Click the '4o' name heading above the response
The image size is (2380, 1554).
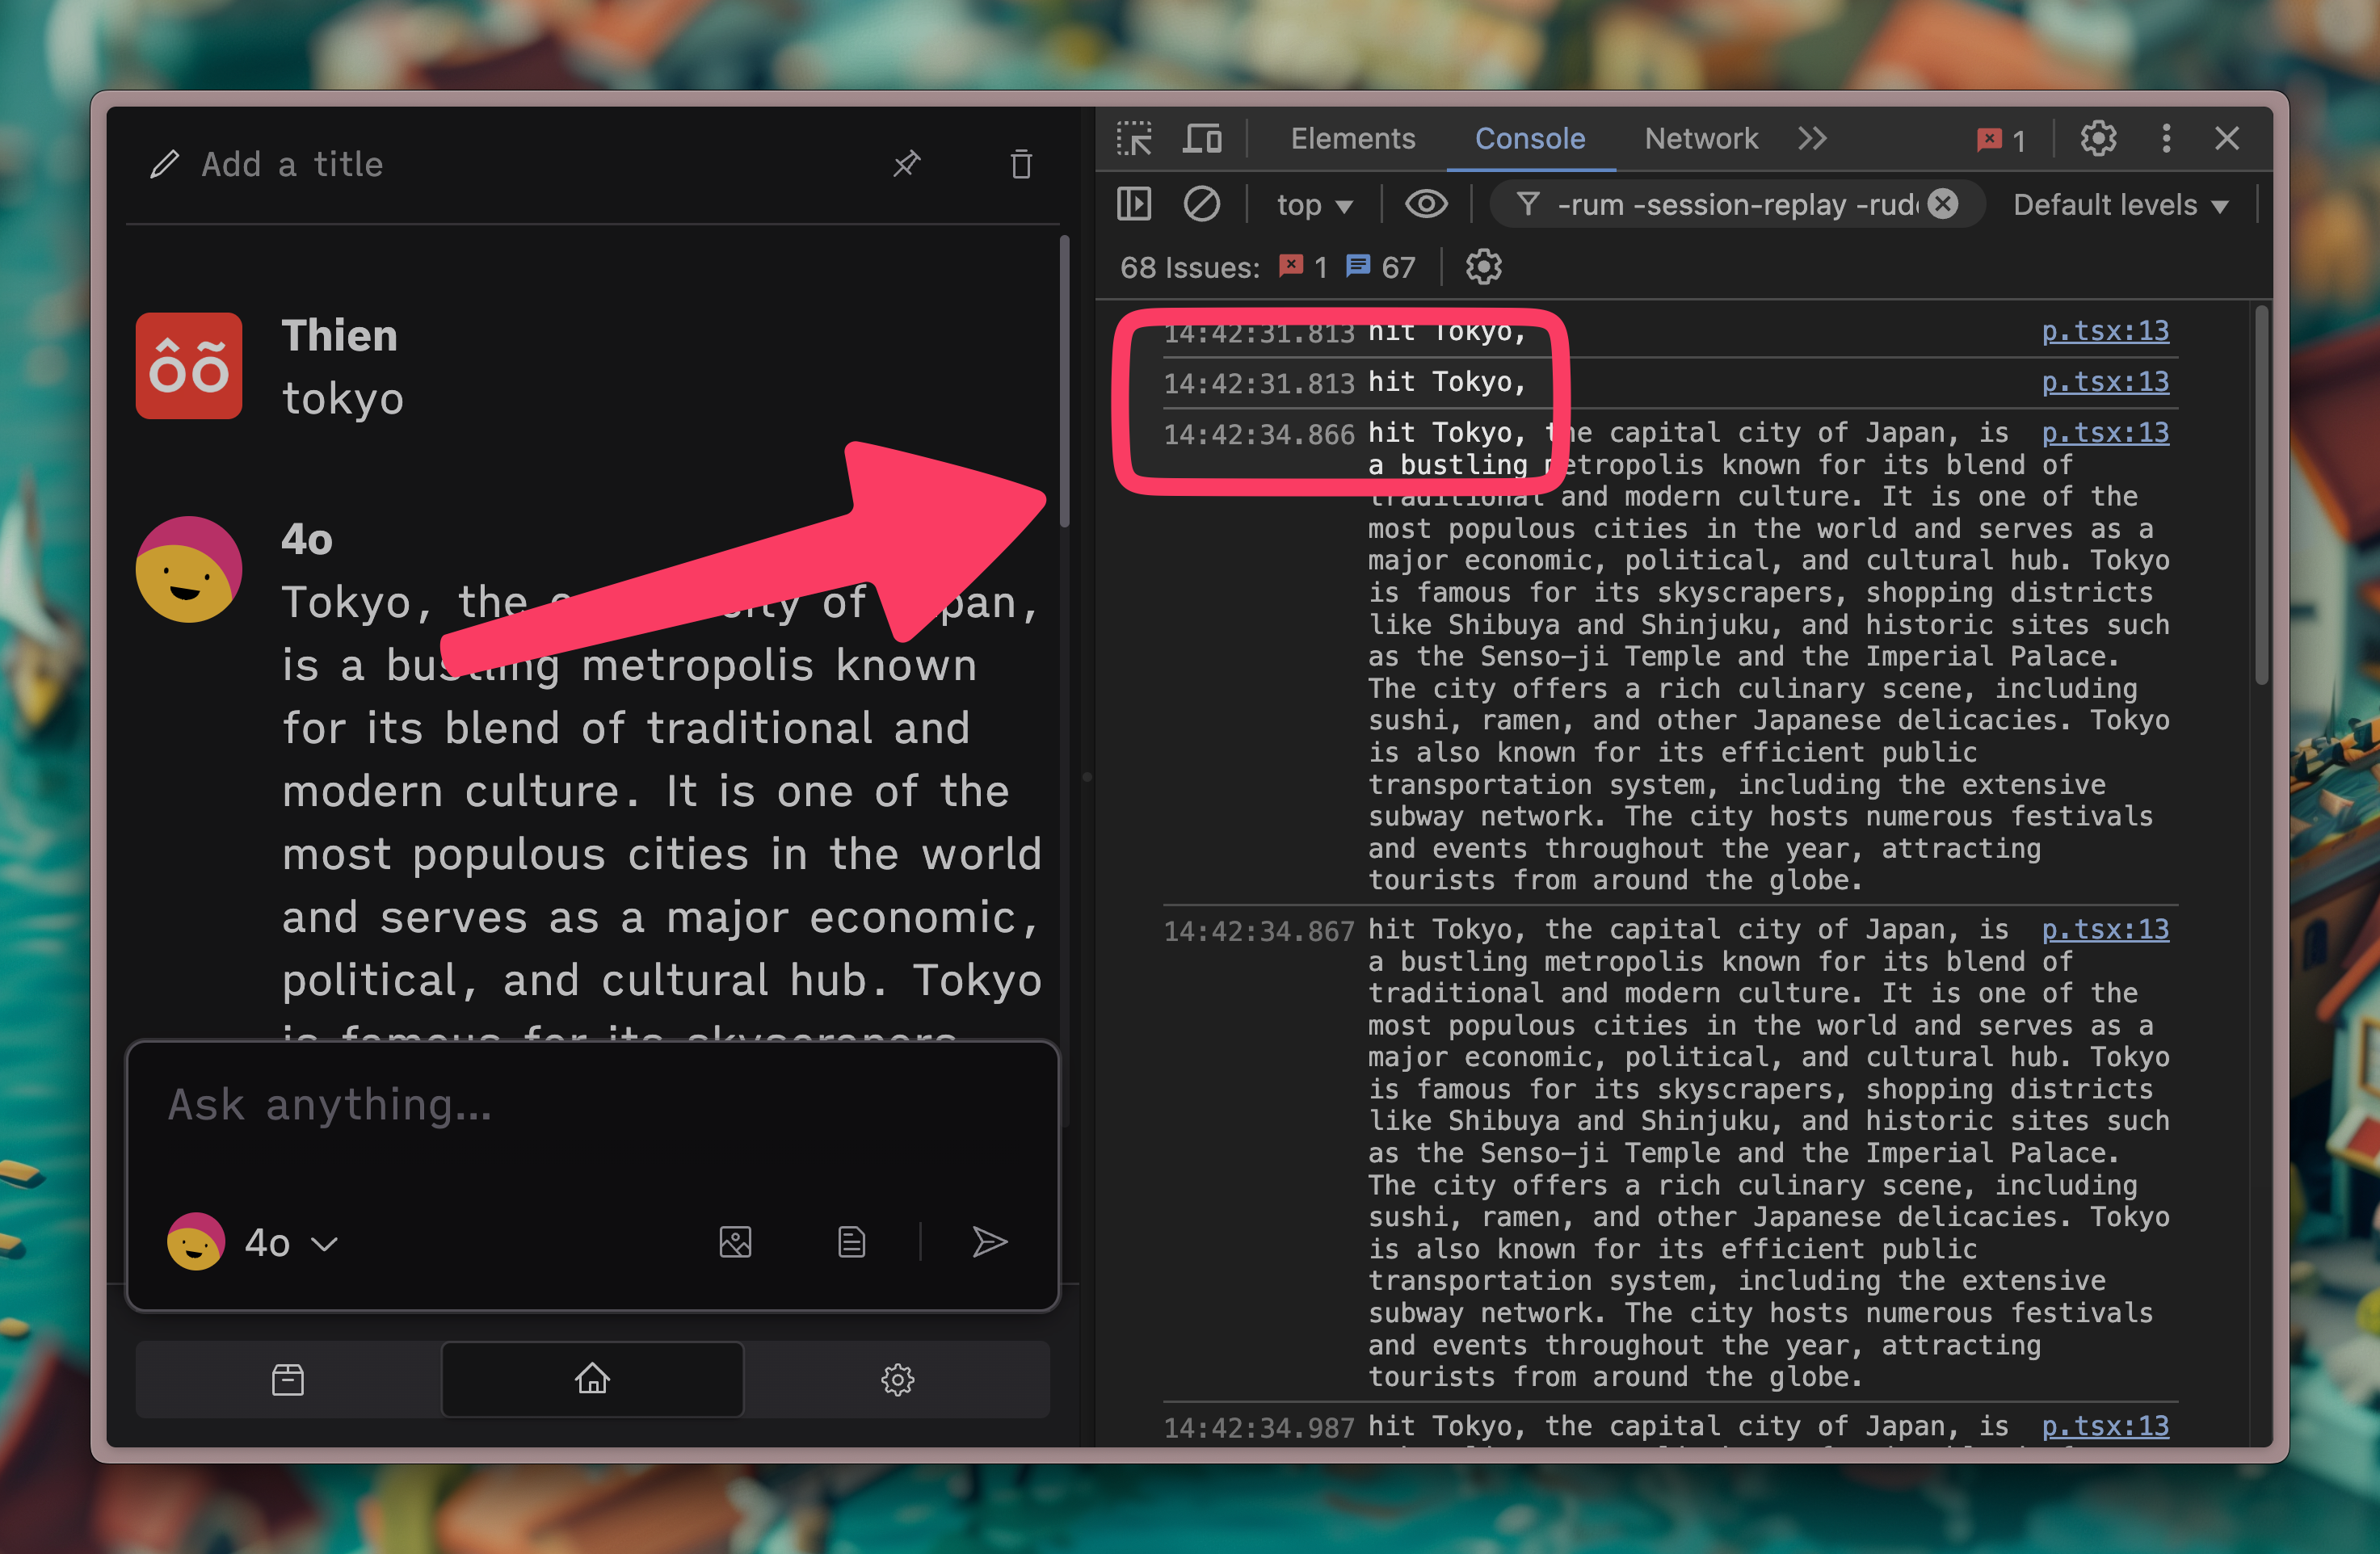[306, 540]
